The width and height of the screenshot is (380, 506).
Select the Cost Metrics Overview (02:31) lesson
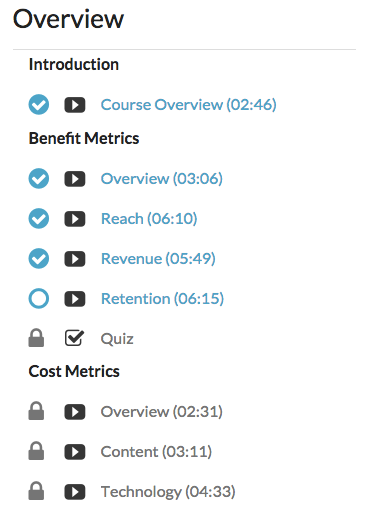(162, 412)
